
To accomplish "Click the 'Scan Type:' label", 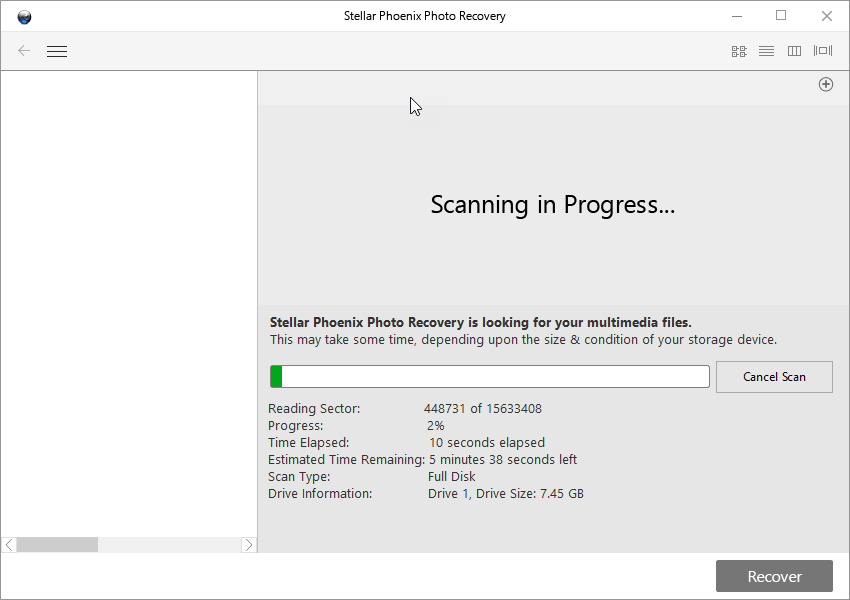I will tap(299, 476).
